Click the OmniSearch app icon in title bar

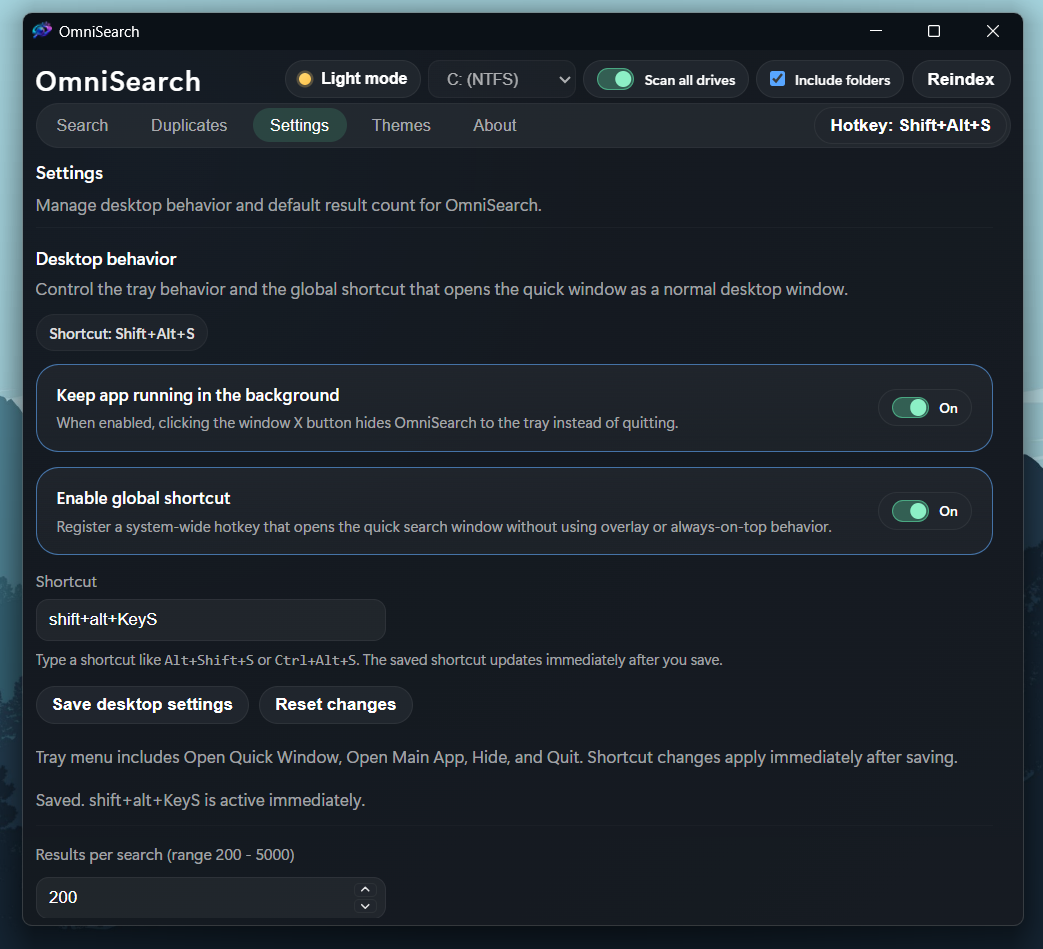point(42,31)
